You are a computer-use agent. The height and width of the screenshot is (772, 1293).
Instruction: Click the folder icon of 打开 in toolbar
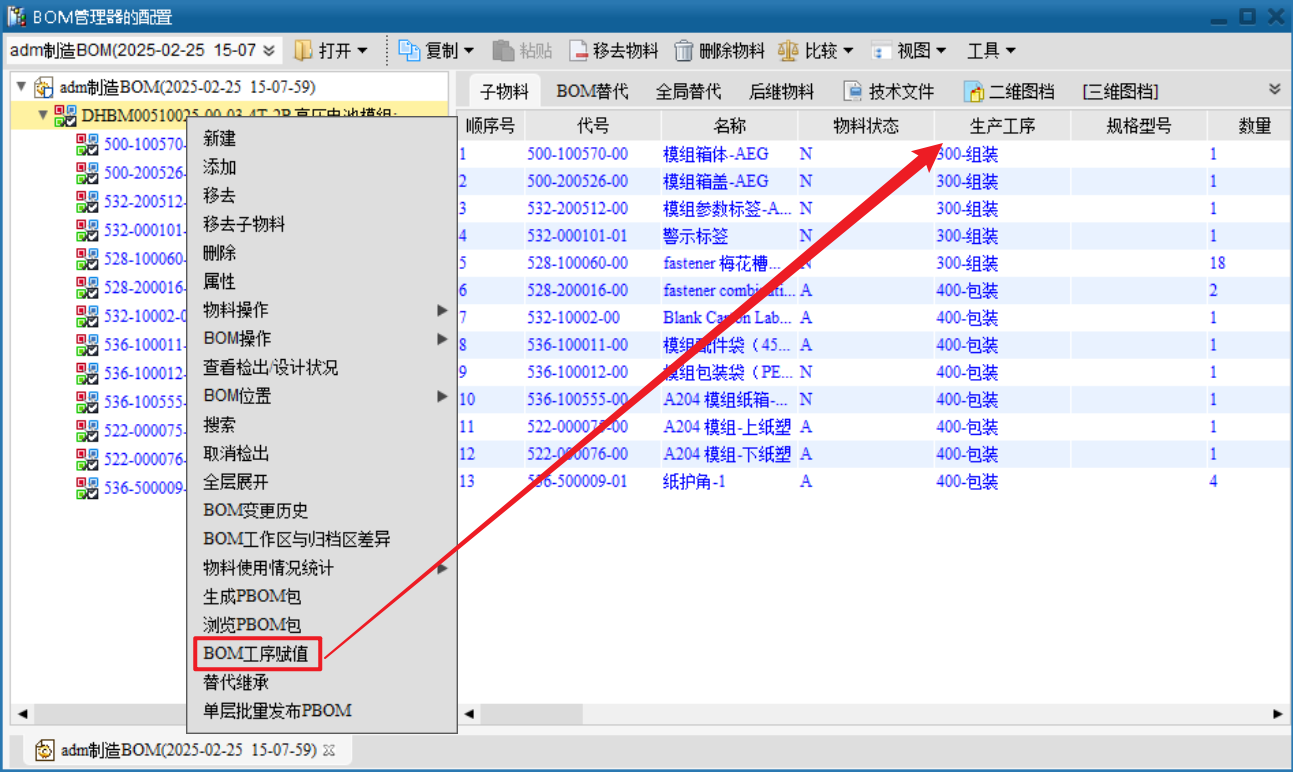(x=303, y=50)
